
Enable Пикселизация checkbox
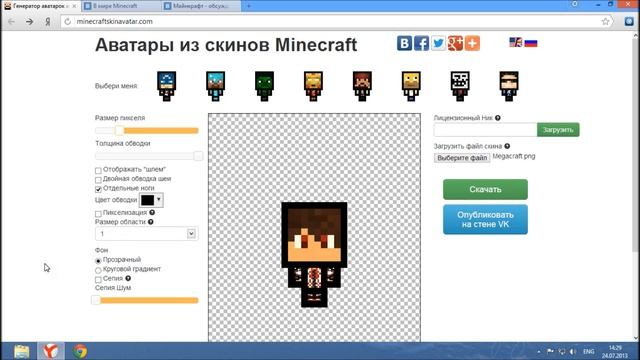tap(98, 214)
